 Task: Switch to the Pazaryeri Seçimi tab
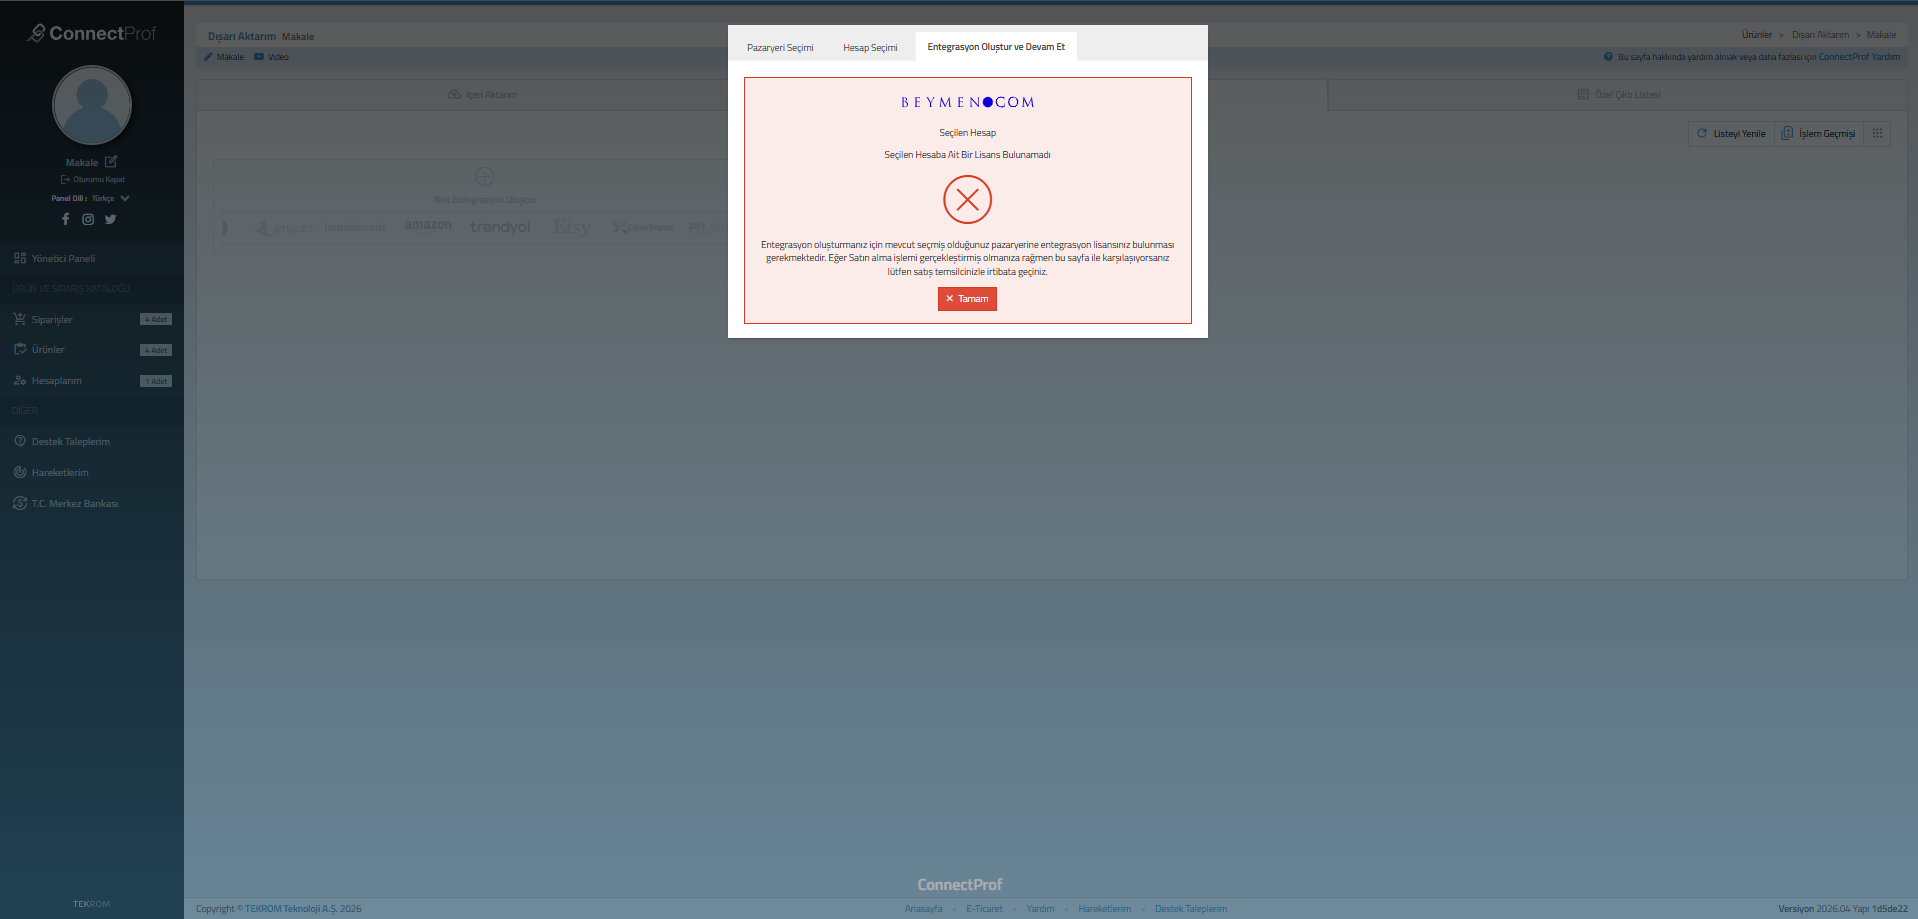pos(780,48)
